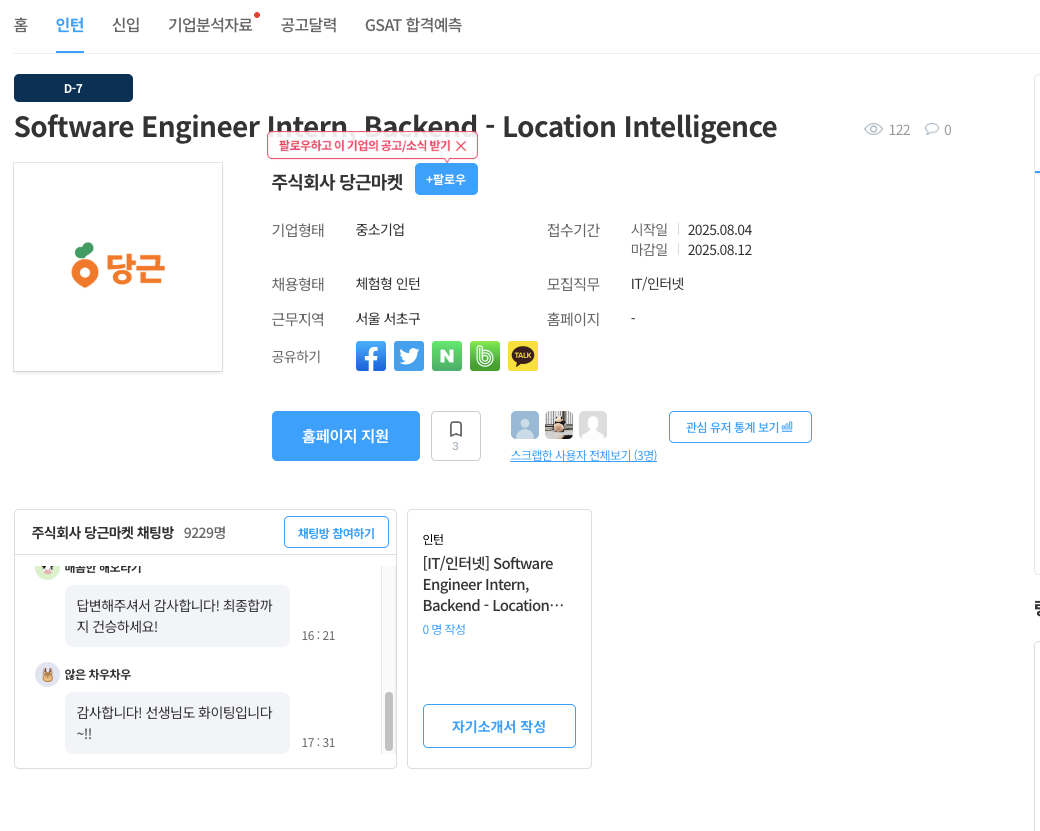Image resolution: width=1040 pixels, height=831 pixels.
Task: View all scrapped users link
Action: click(x=584, y=456)
